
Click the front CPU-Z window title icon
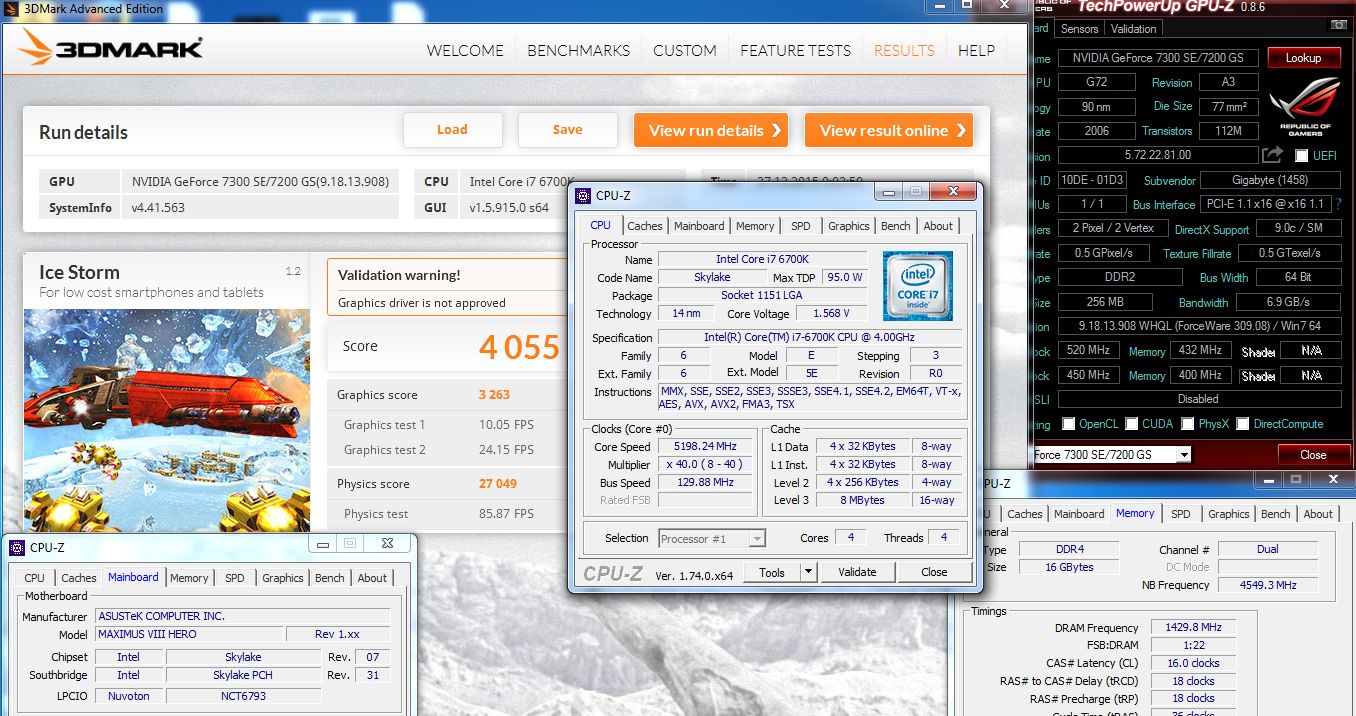click(583, 196)
